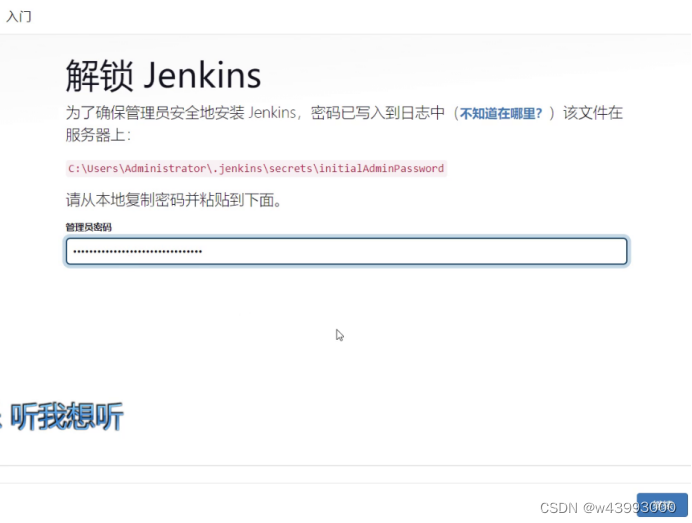Open the '不知道在哪里?' help link
The height and width of the screenshot is (523, 692).
point(500,113)
